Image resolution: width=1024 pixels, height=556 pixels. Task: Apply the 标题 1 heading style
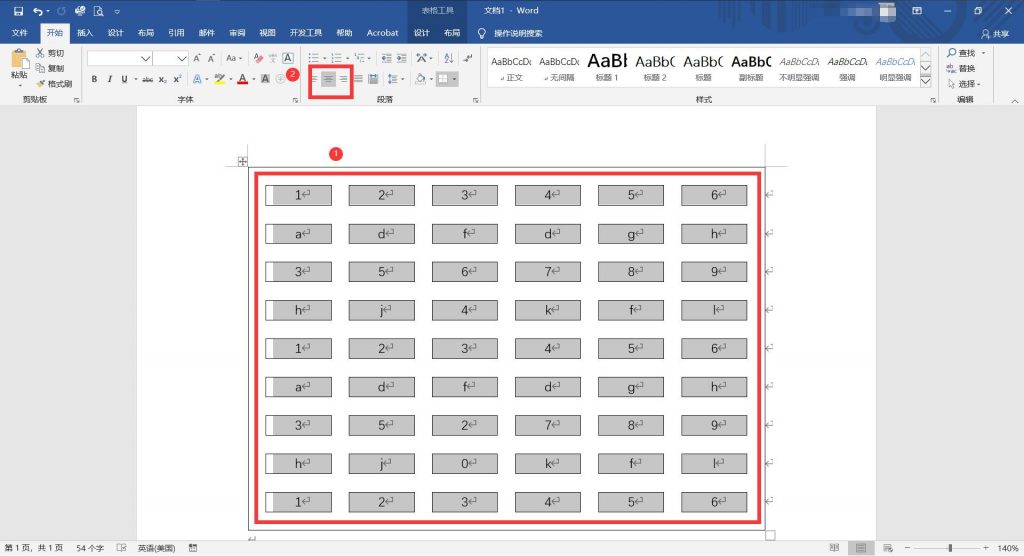point(607,67)
